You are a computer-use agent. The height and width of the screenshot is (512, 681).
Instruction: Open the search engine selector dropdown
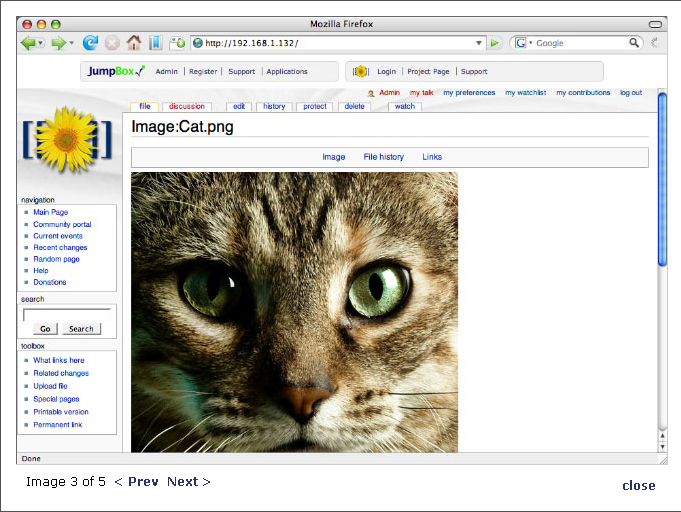click(x=530, y=43)
